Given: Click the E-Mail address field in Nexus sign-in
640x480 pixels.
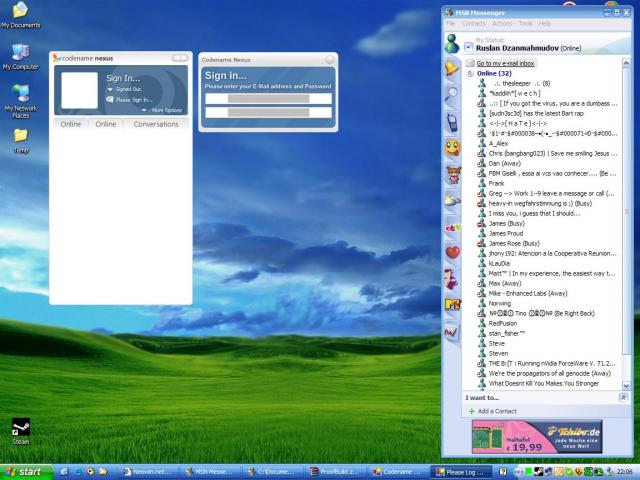Looking at the screenshot, I should (x=268, y=99).
